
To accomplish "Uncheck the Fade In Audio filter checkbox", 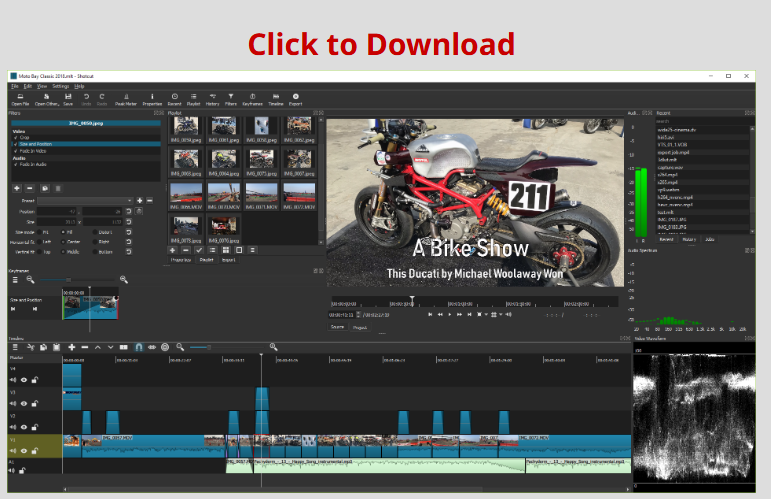I will click(16, 164).
